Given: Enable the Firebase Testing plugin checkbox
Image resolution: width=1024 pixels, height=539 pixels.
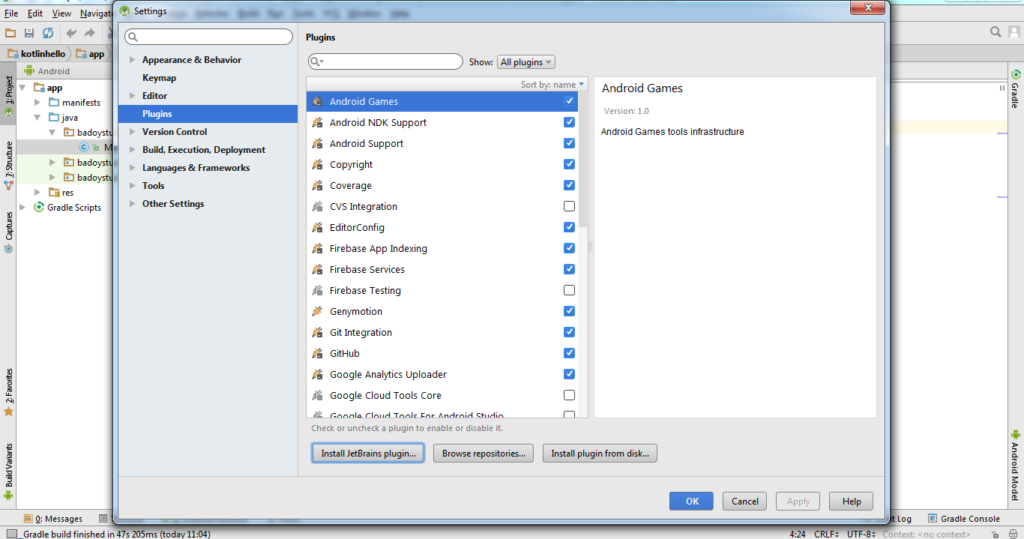Looking at the screenshot, I should click(x=569, y=291).
